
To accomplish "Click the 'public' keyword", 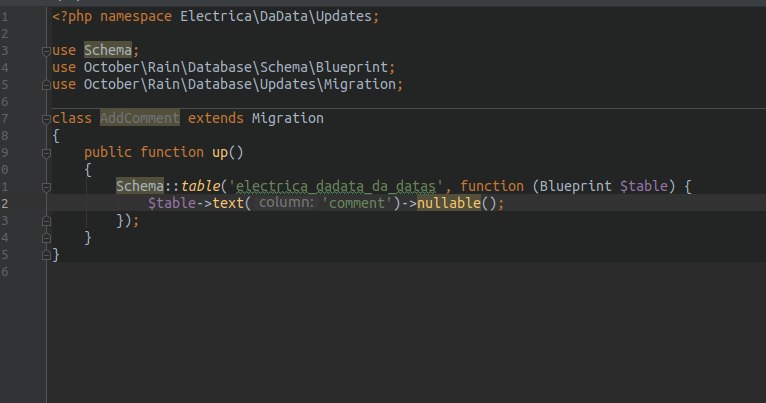I will pyautogui.click(x=108, y=152).
